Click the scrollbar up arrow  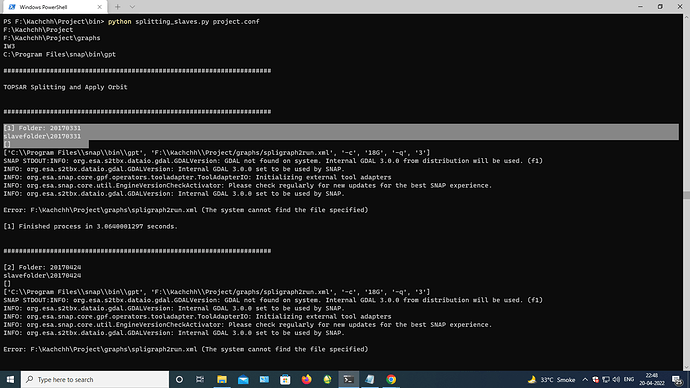click(x=686, y=17)
